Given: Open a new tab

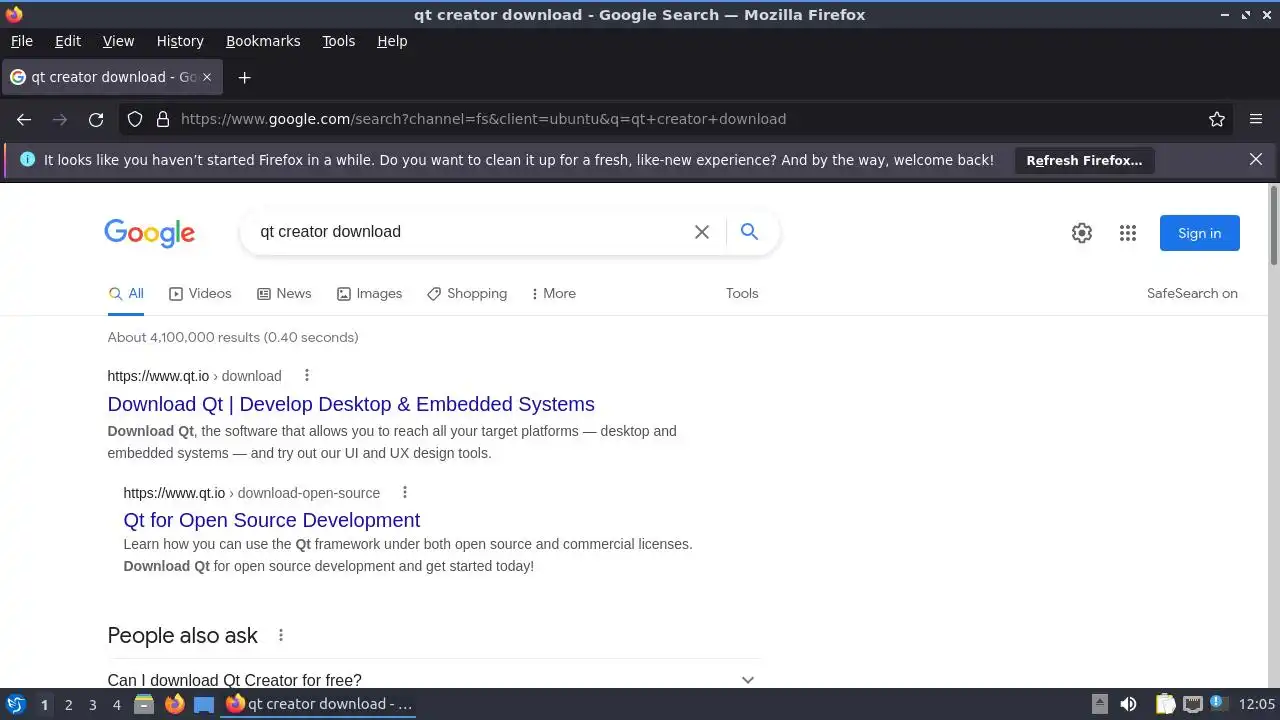Looking at the screenshot, I should tap(244, 77).
